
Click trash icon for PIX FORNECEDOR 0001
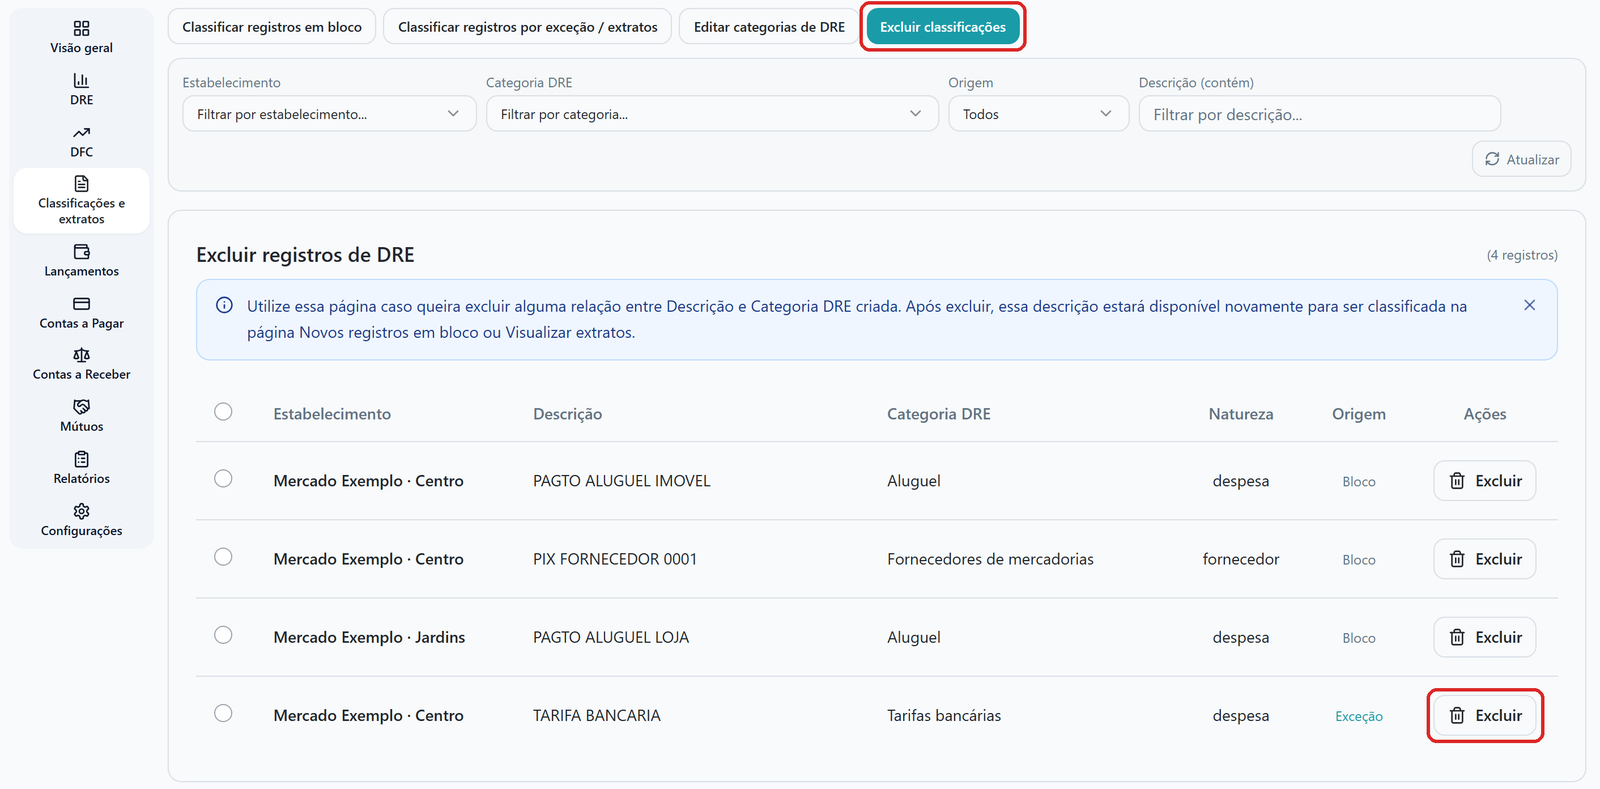(1457, 559)
